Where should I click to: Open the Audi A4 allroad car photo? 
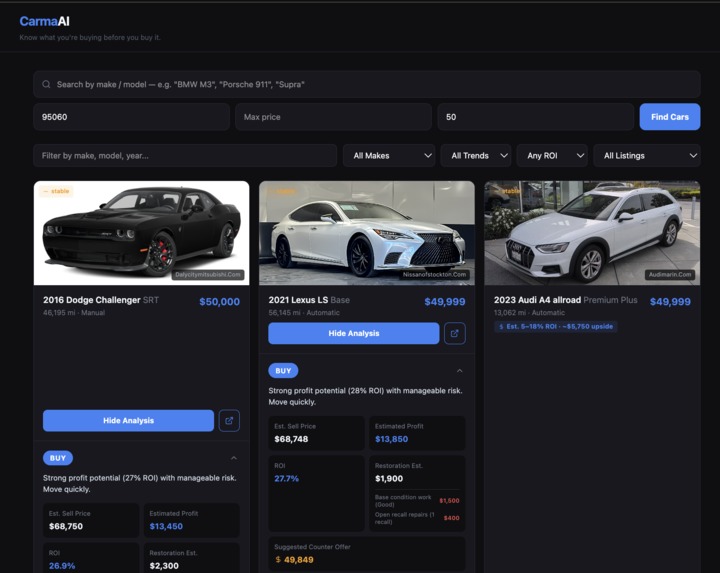pos(592,233)
